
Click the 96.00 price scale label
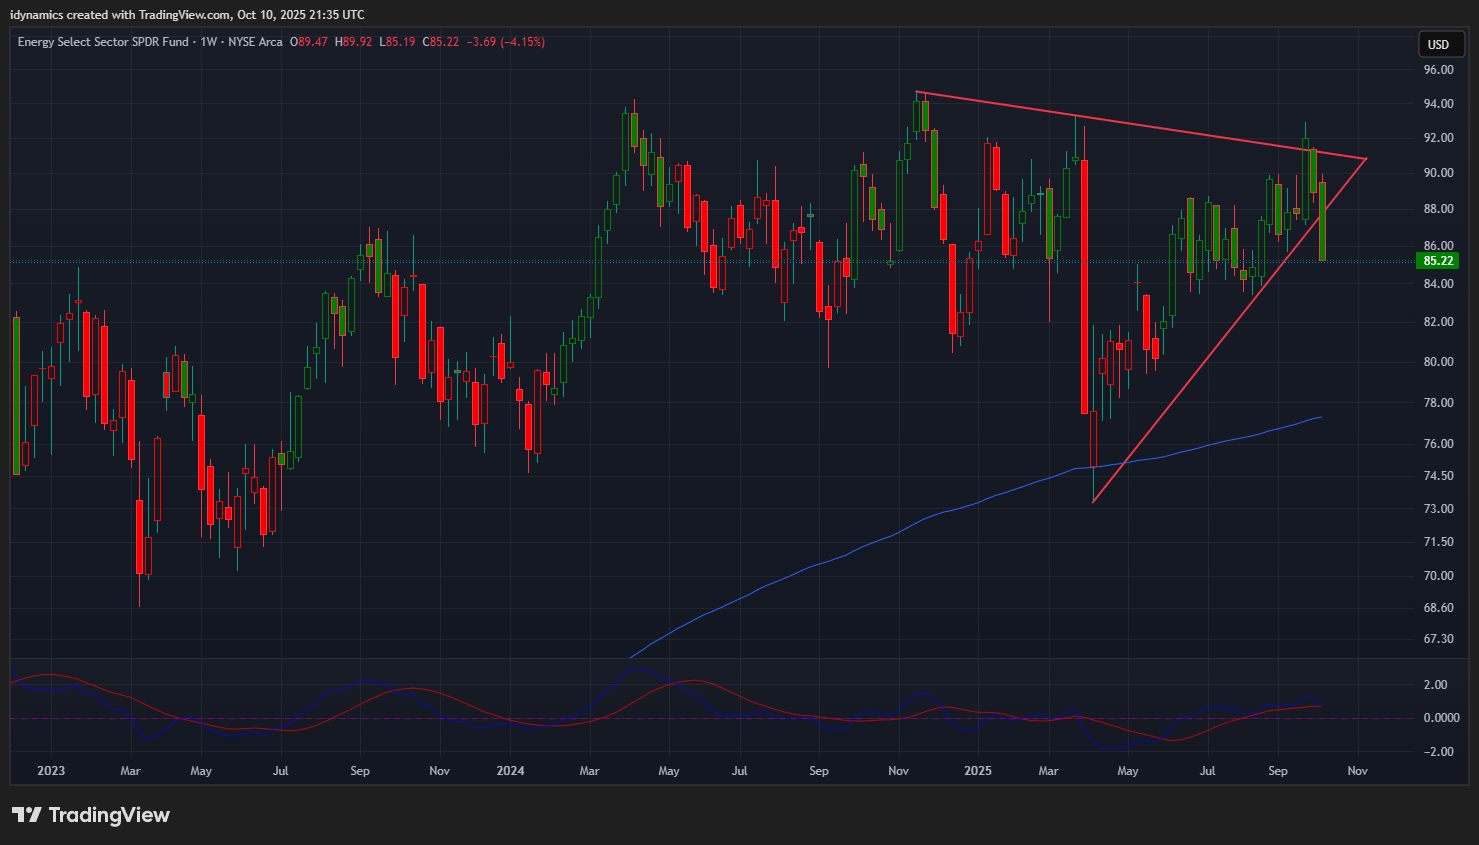pyautogui.click(x=1438, y=70)
